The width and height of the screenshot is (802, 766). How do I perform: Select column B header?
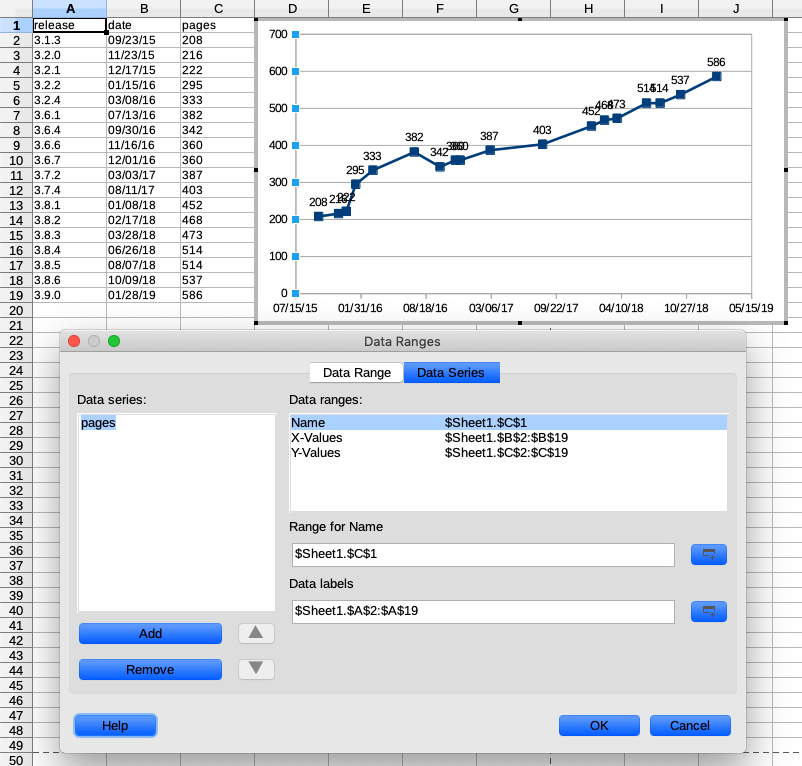click(x=143, y=8)
